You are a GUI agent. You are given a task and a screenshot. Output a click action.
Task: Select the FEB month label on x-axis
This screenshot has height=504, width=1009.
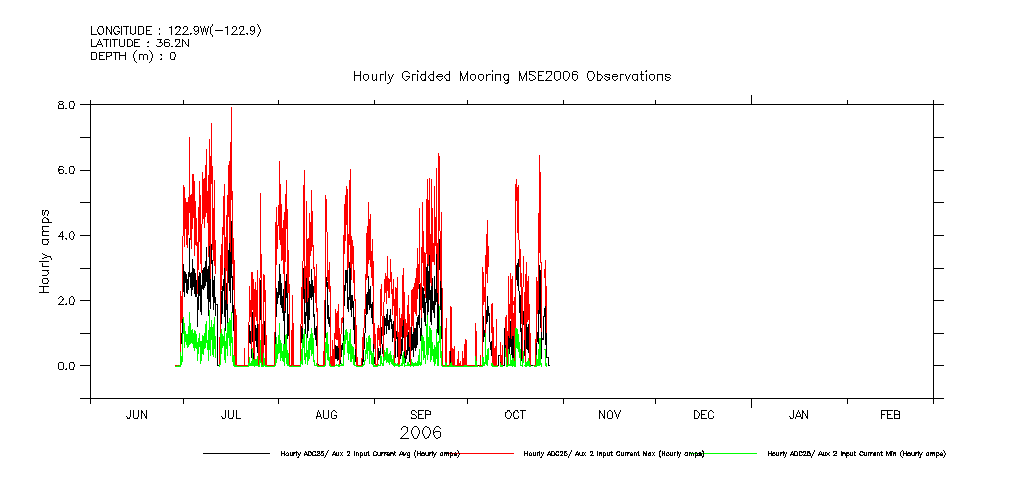(890, 414)
